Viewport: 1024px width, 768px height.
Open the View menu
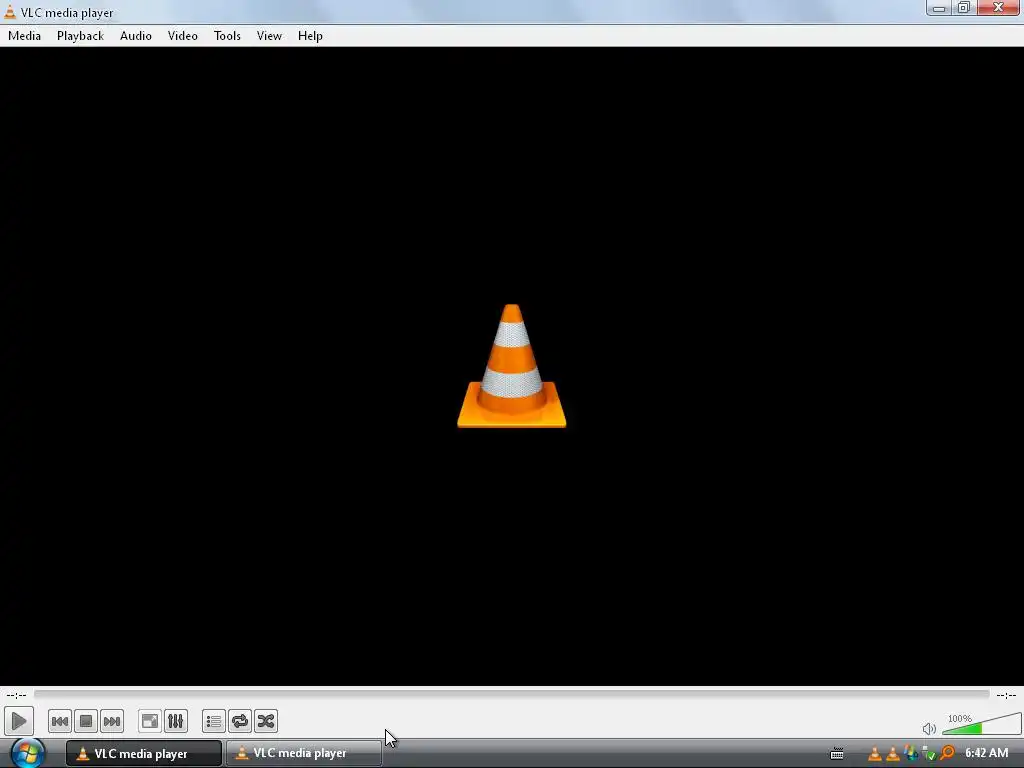(x=269, y=36)
